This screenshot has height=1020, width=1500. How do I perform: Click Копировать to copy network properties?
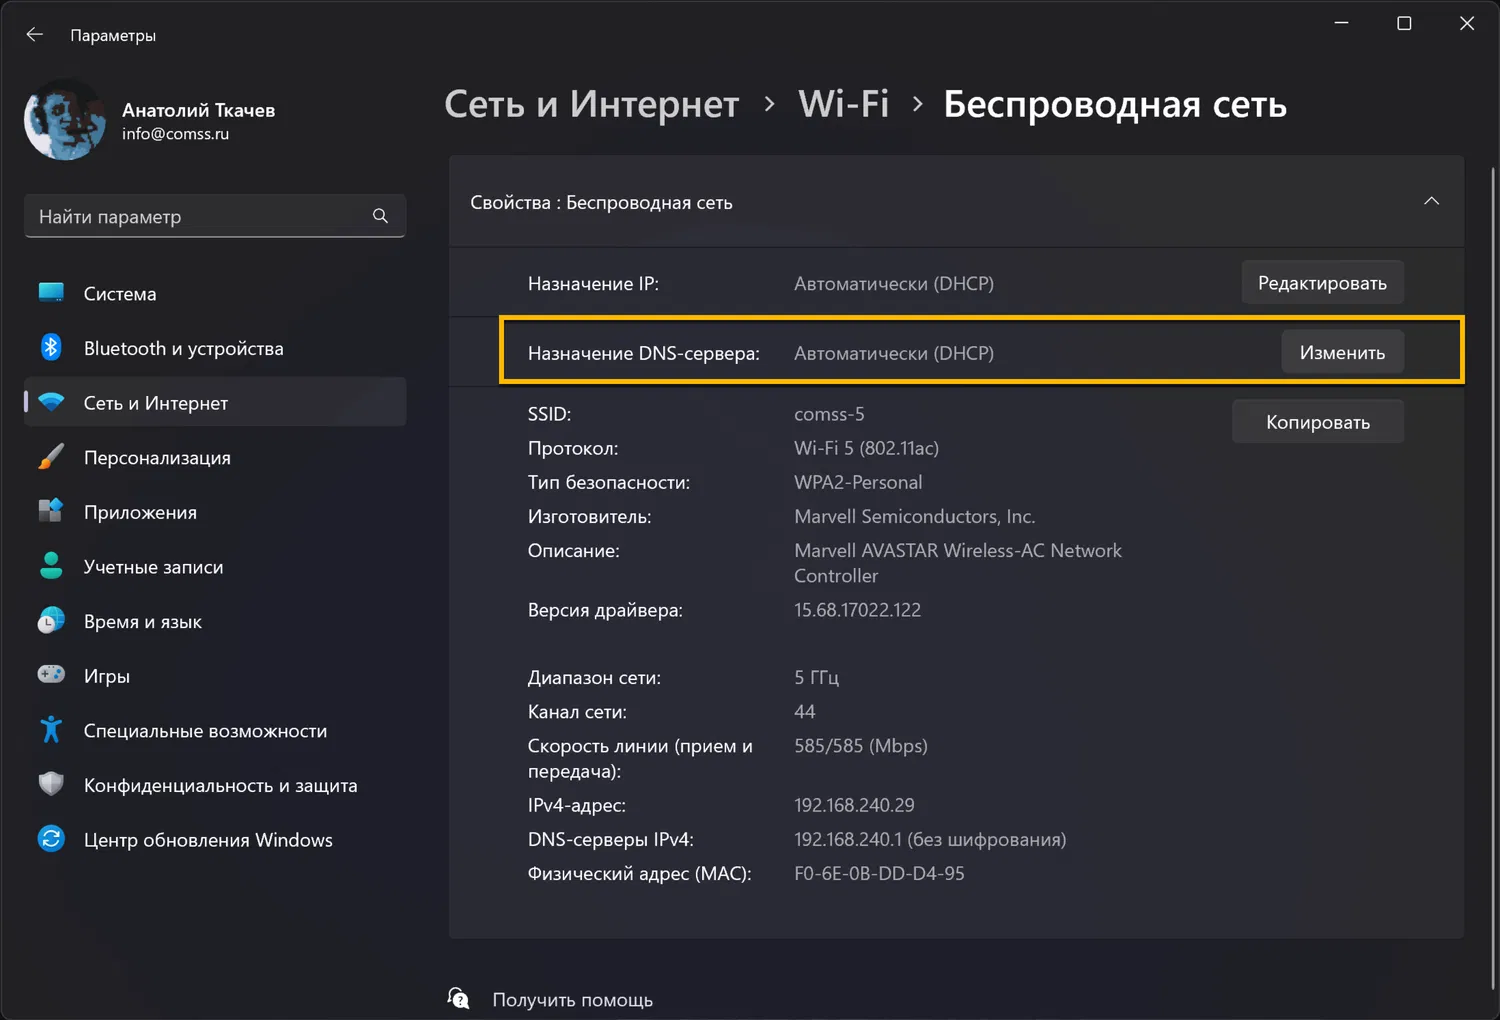click(1317, 422)
